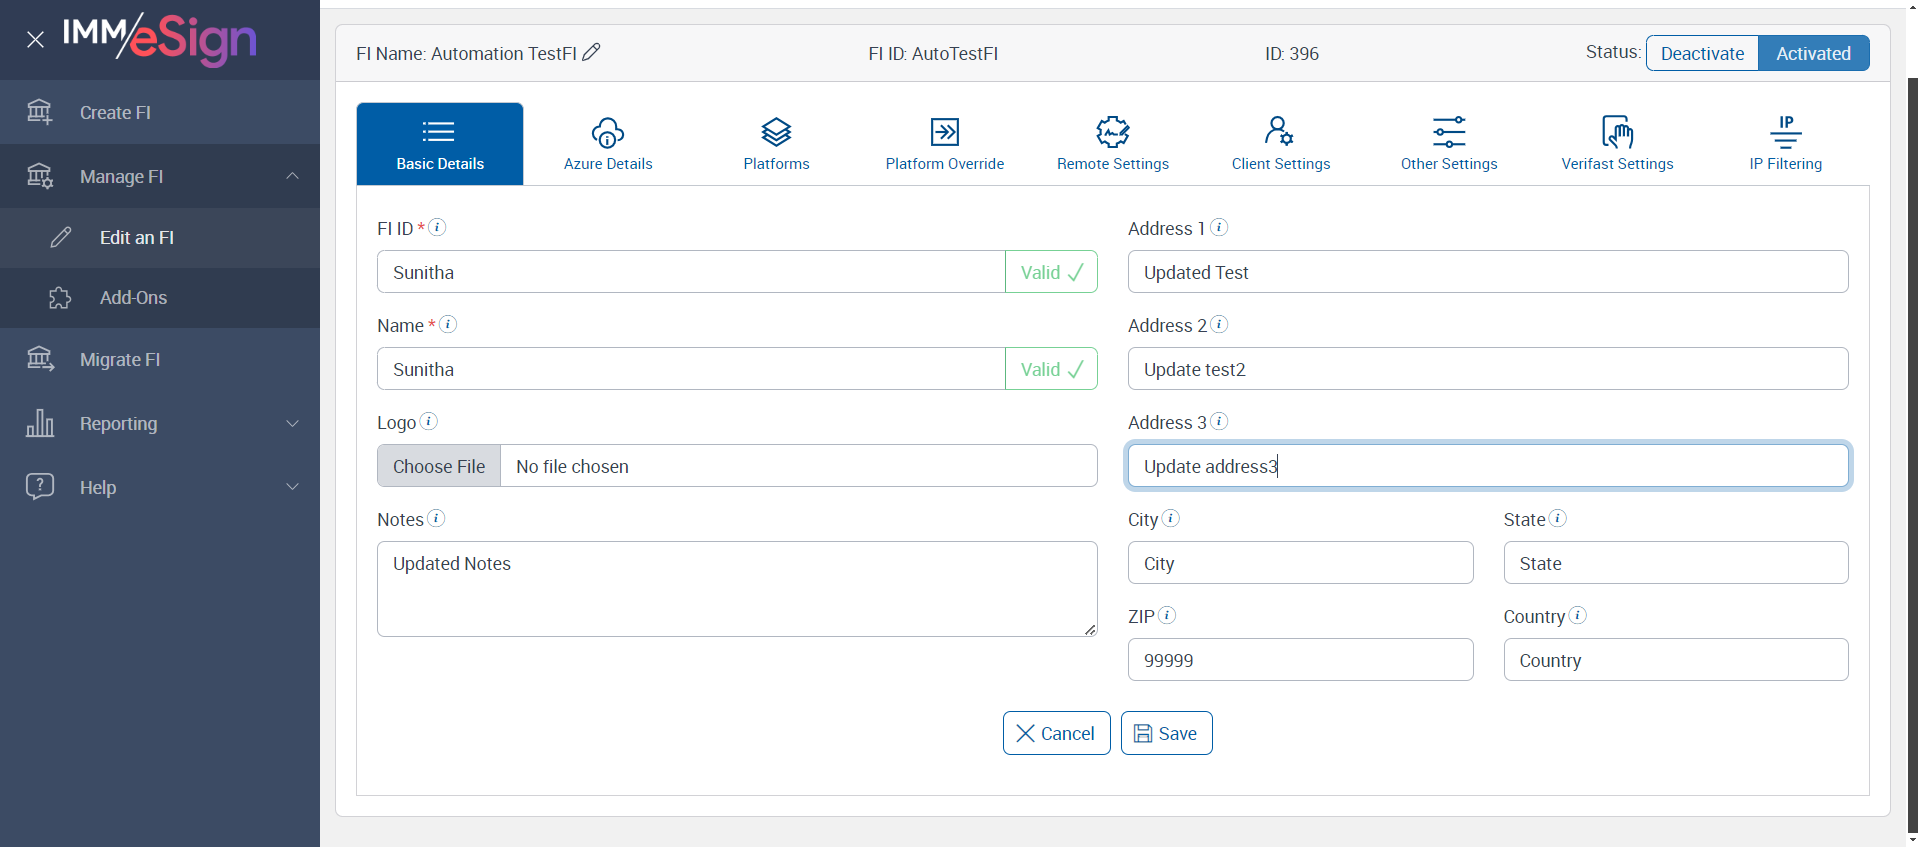The width and height of the screenshot is (1920, 847).
Task: Click the Logo field info icon
Action: 428,421
